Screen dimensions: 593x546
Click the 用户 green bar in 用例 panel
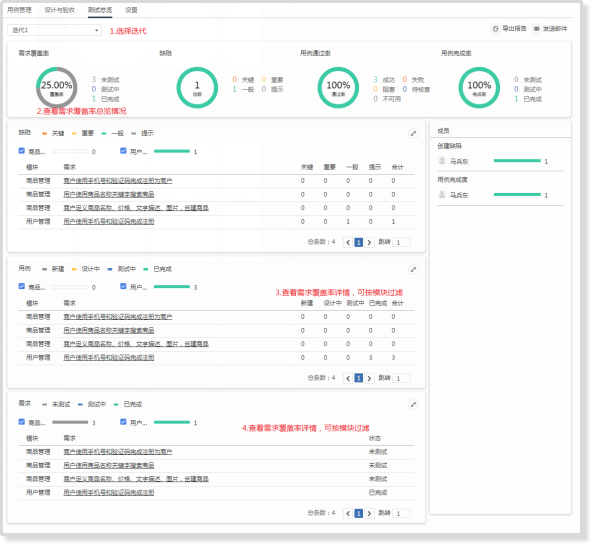[x=172, y=287]
